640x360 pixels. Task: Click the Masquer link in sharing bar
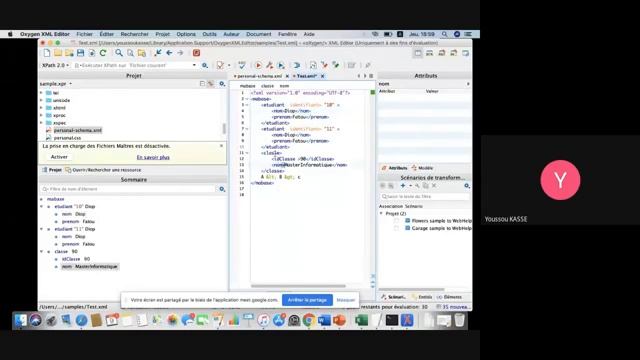346,300
